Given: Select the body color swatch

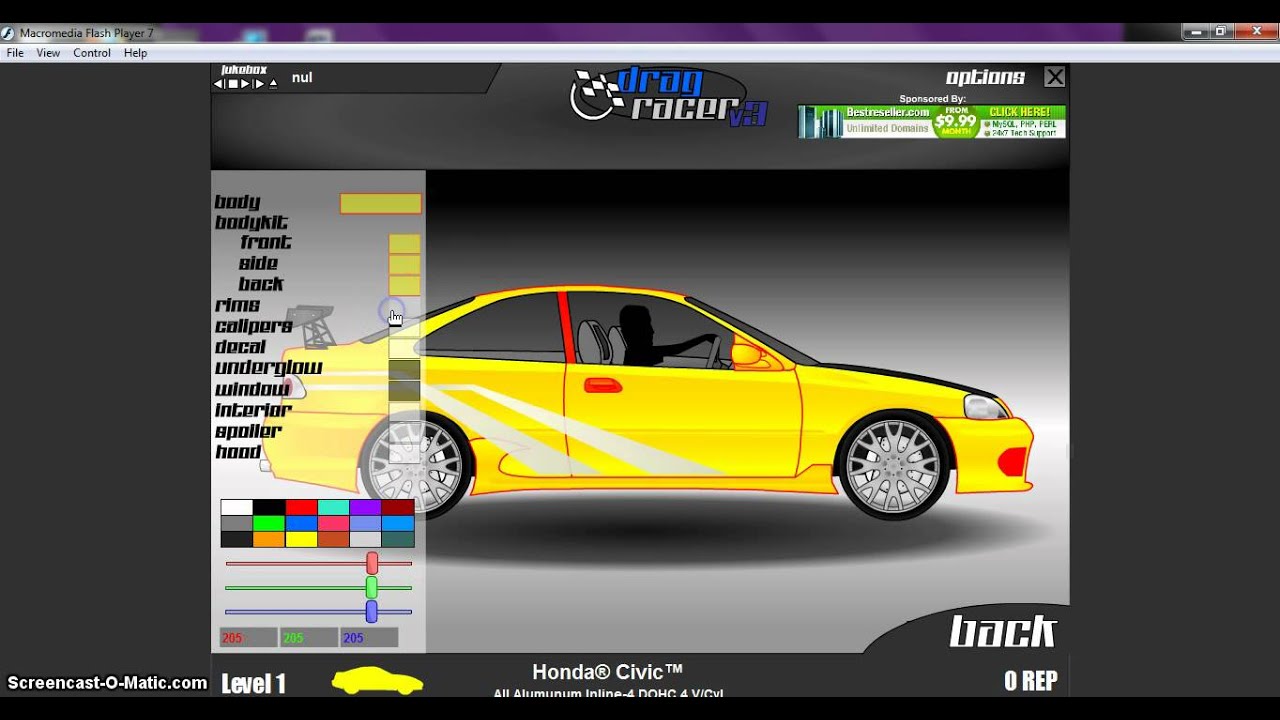Looking at the screenshot, I should (x=381, y=204).
